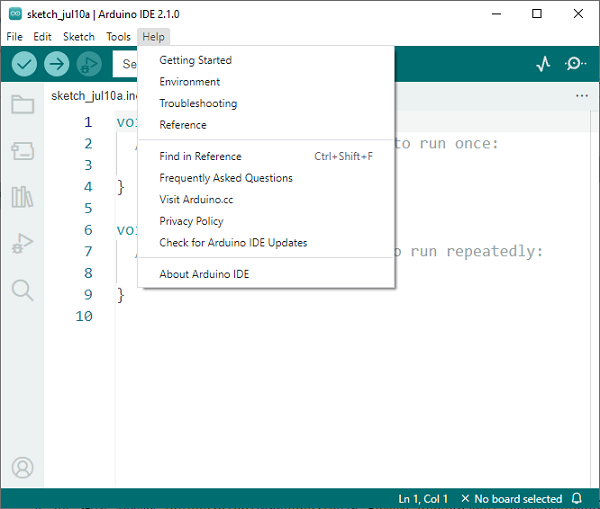600x509 pixels.
Task: Click line number 5 in the gutter
Action: (88, 208)
